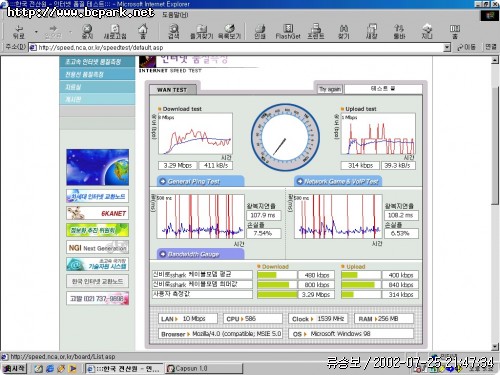500x375 pixels.
Task: Open the back button history dropdown arrow
Action: [36, 32]
